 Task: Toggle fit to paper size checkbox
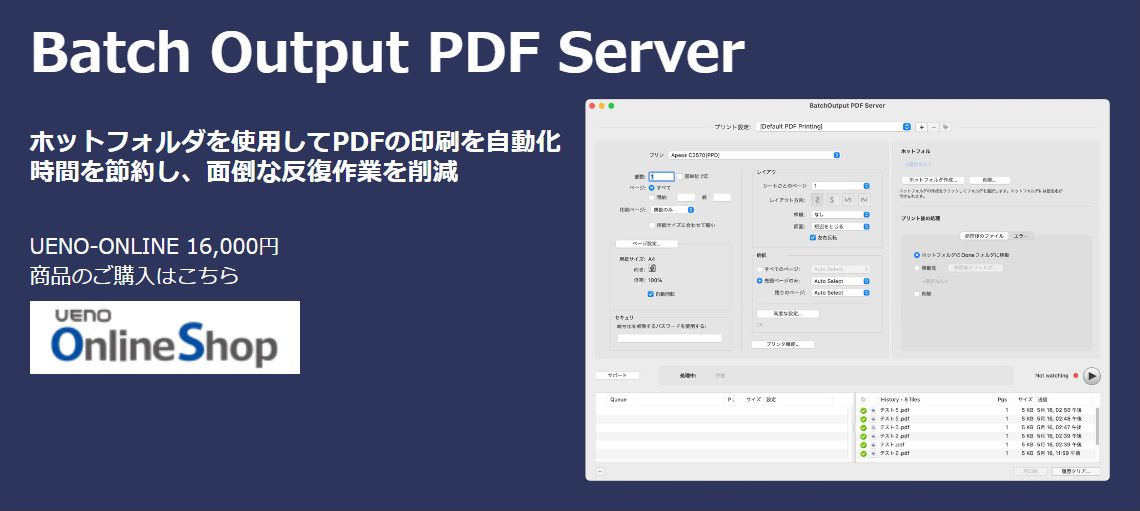(652, 226)
